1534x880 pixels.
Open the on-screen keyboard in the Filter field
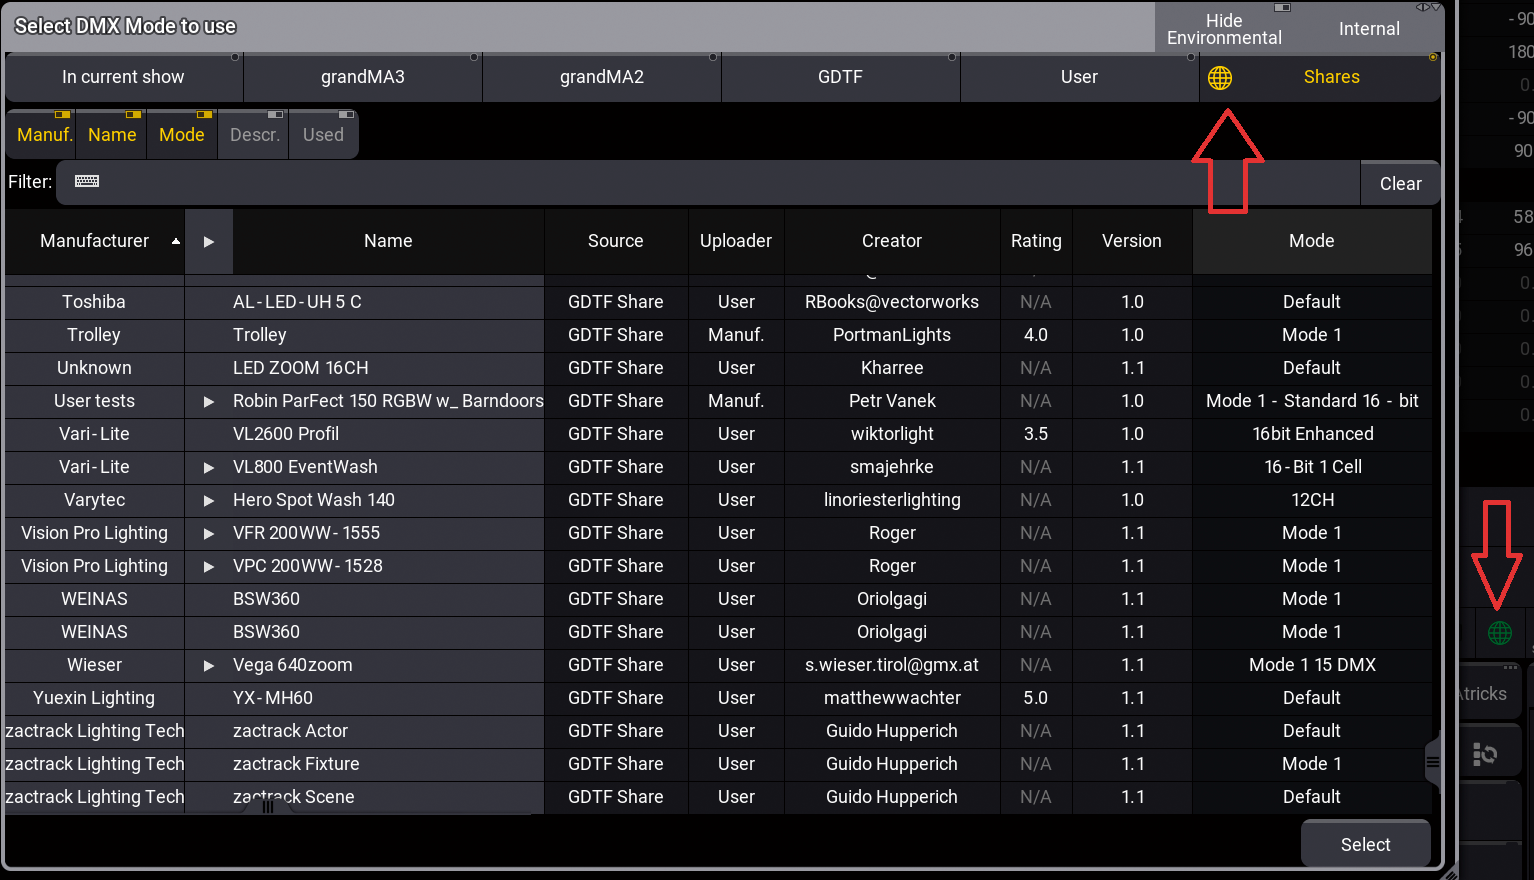coord(87,181)
